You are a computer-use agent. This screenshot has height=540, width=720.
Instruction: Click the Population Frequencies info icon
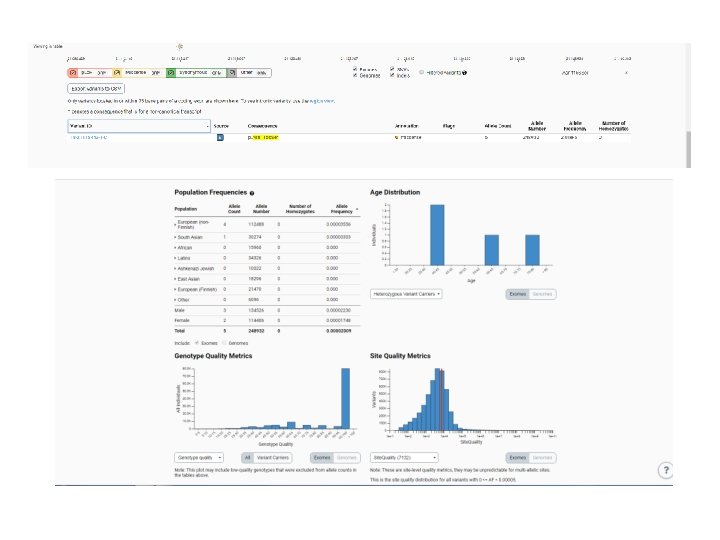(x=252, y=193)
